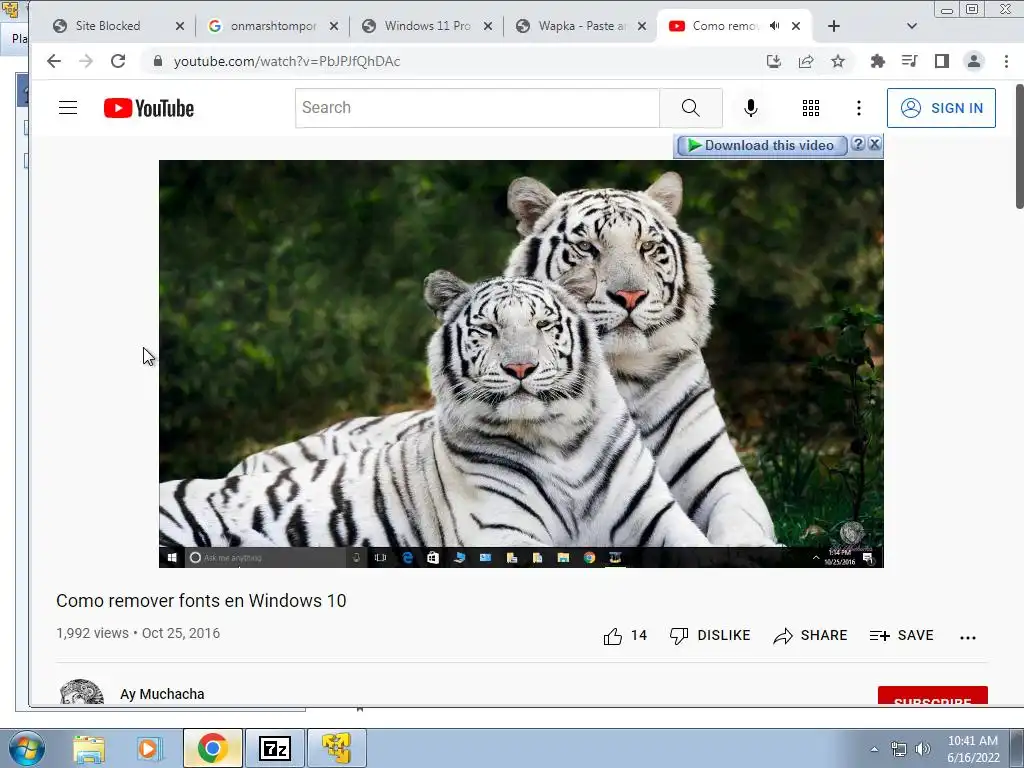Bookmark this page with the star icon
Viewport: 1024px width, 768px height.
click(x=838, y=61)
